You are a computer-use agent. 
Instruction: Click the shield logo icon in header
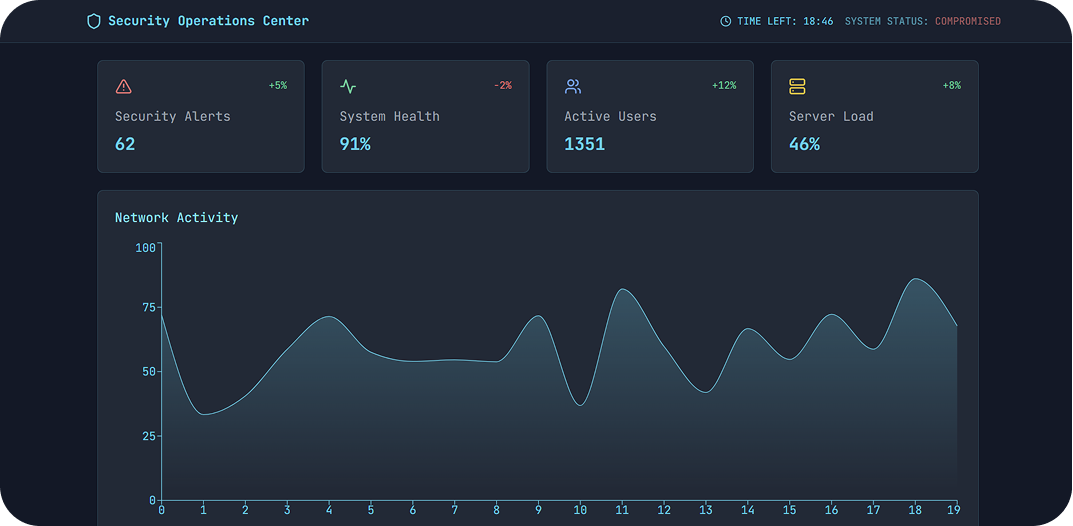94,21
